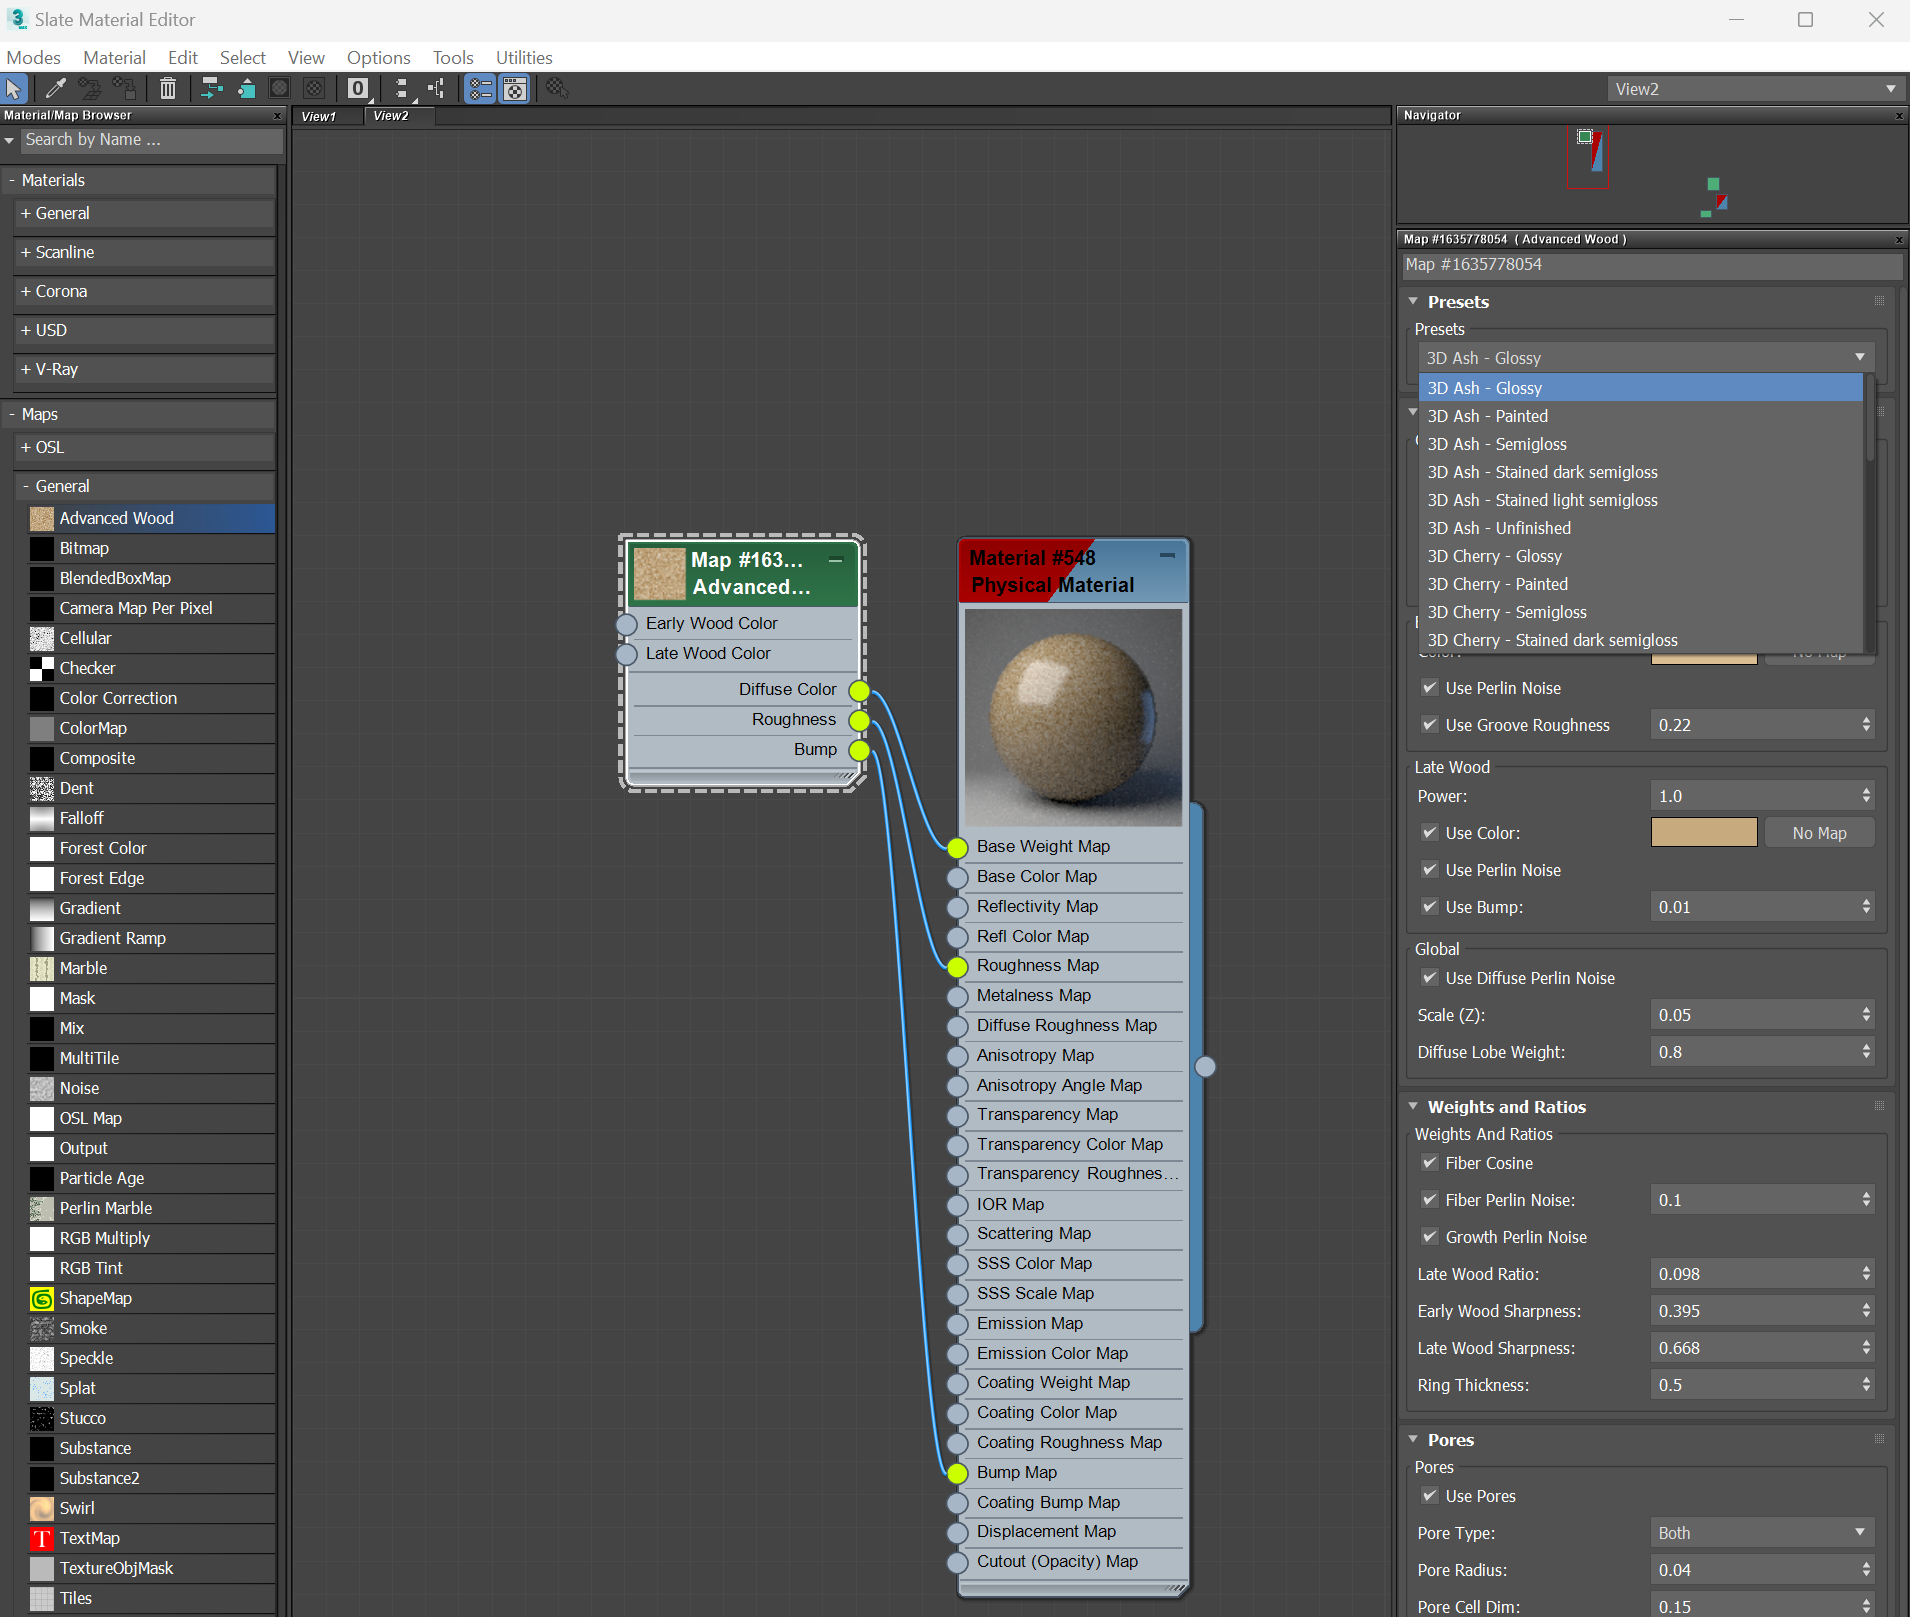This screenshot has width=1910, height=1617.
Task: Click the Layout All vertical arrangement icon
Action: point(402,88)
